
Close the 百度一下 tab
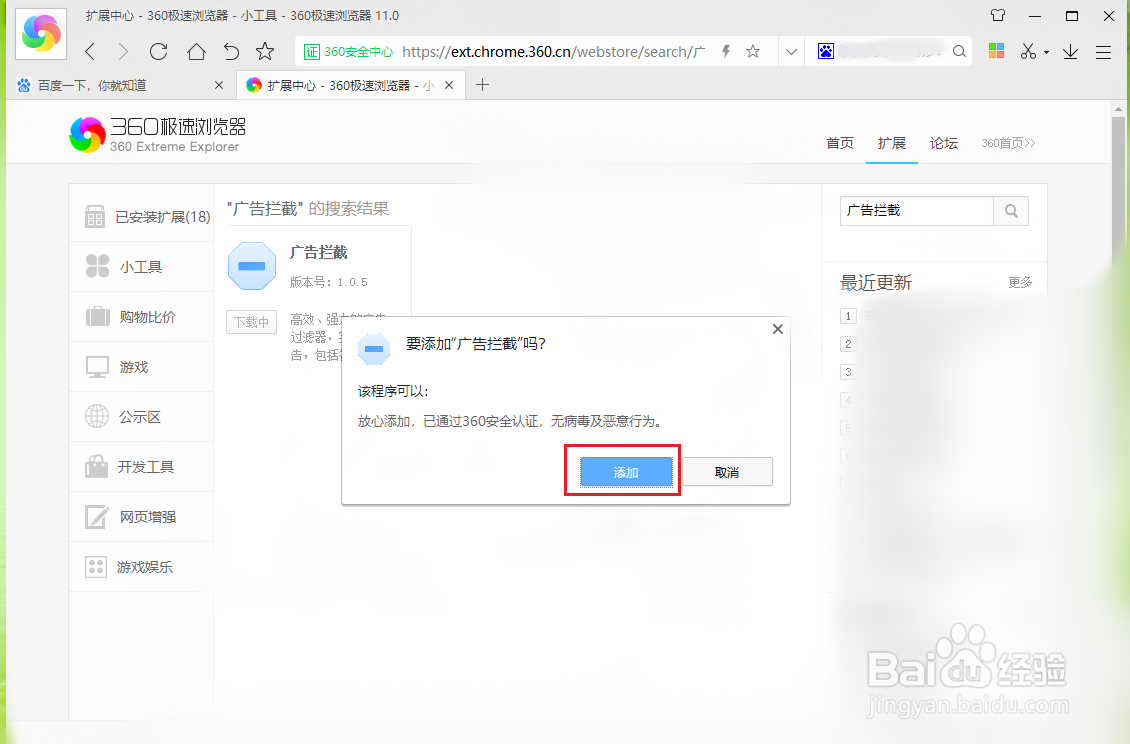tap(219, 85)
